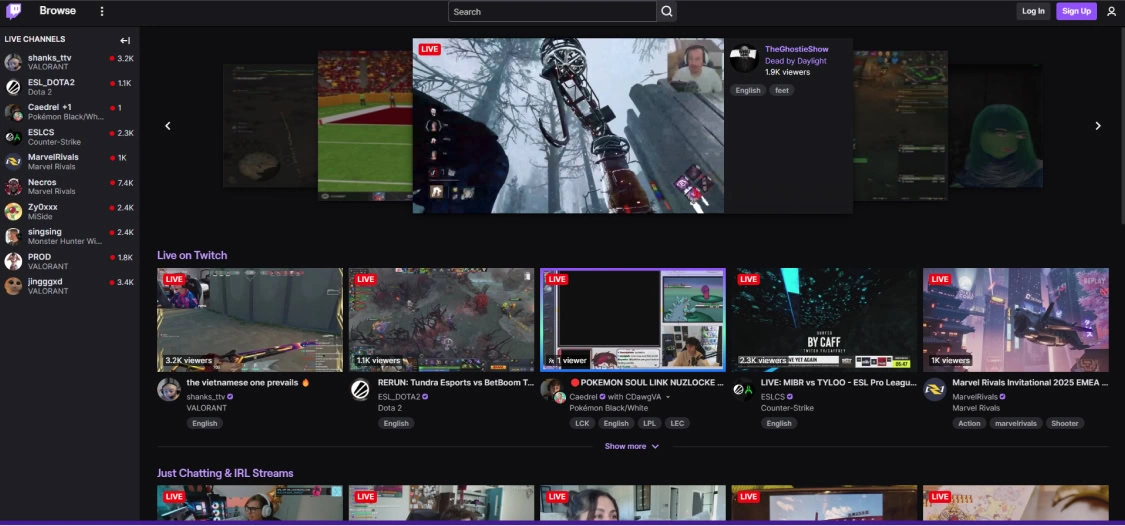Click the 'feet' tag in carousel
This screenshot has height=526, width=1125.
coord(782,90)
